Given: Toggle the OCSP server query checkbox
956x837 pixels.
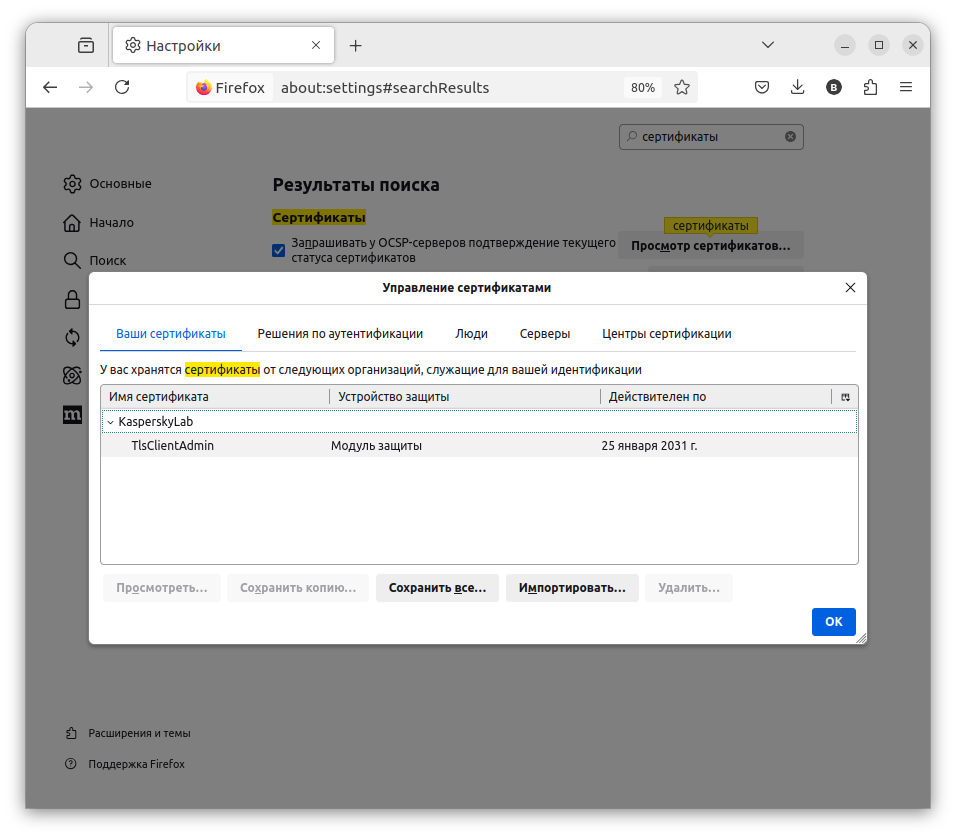Looking at the screenshot, I should tap(279, 250).
